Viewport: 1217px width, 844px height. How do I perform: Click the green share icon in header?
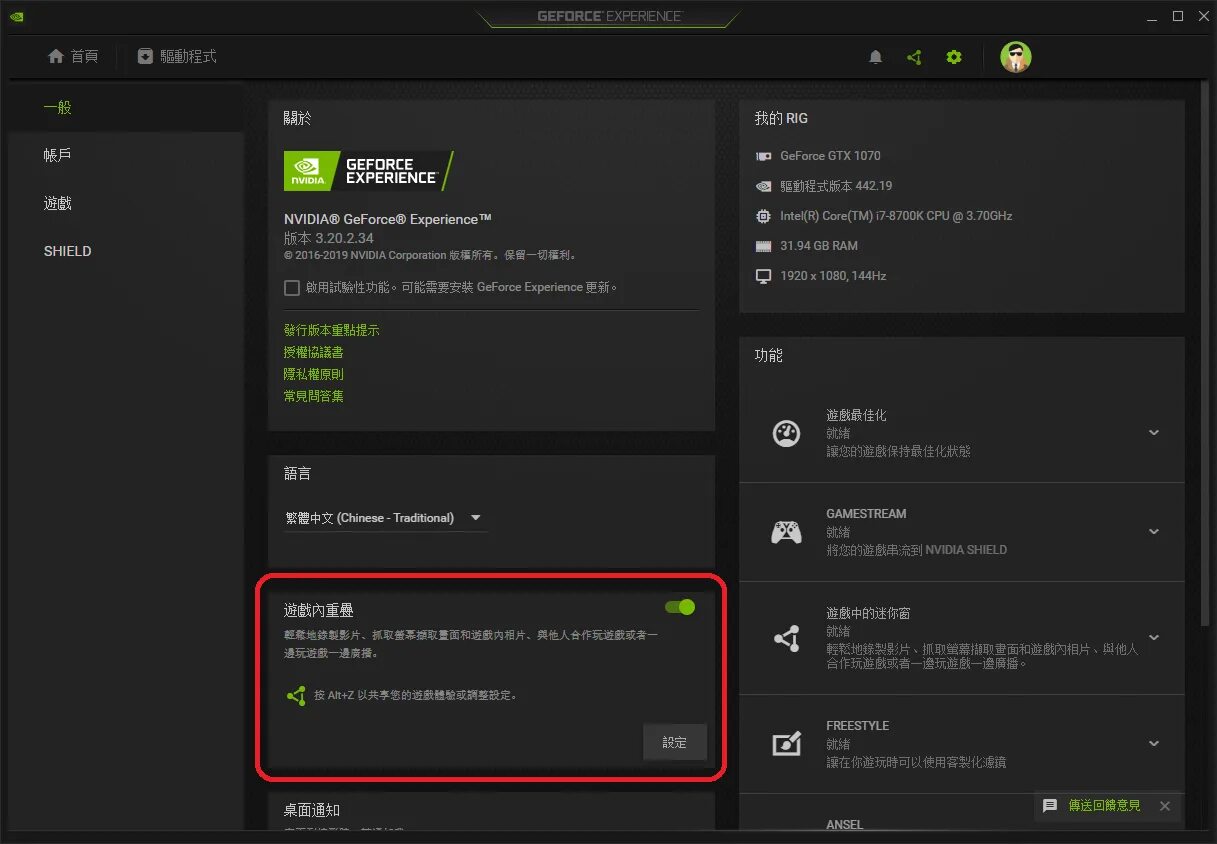tap(914, 57)
